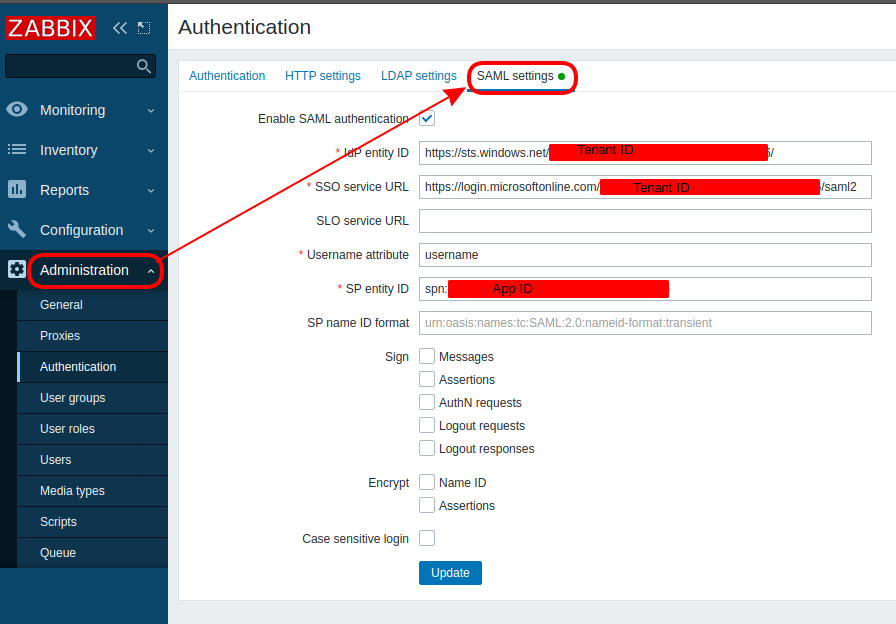Click the Reports bar-chart icon
Viewport: 896px width, 624px height.
coord(17,189)
